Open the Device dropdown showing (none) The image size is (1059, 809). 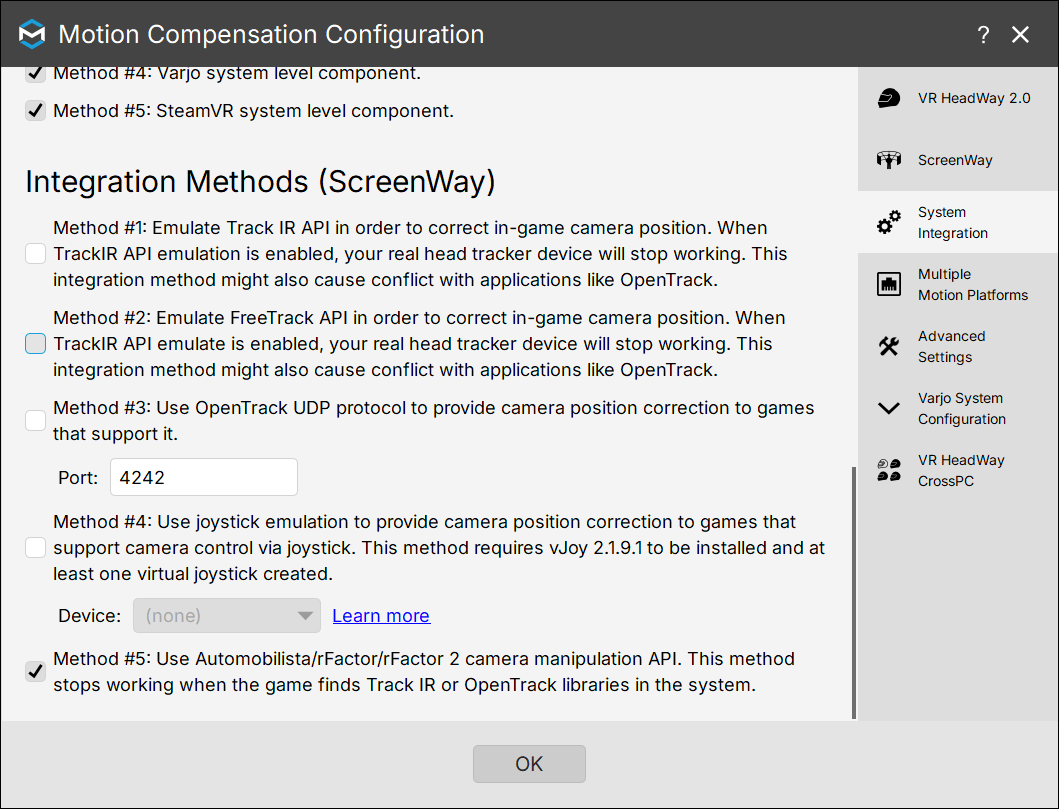click(227, 616)
